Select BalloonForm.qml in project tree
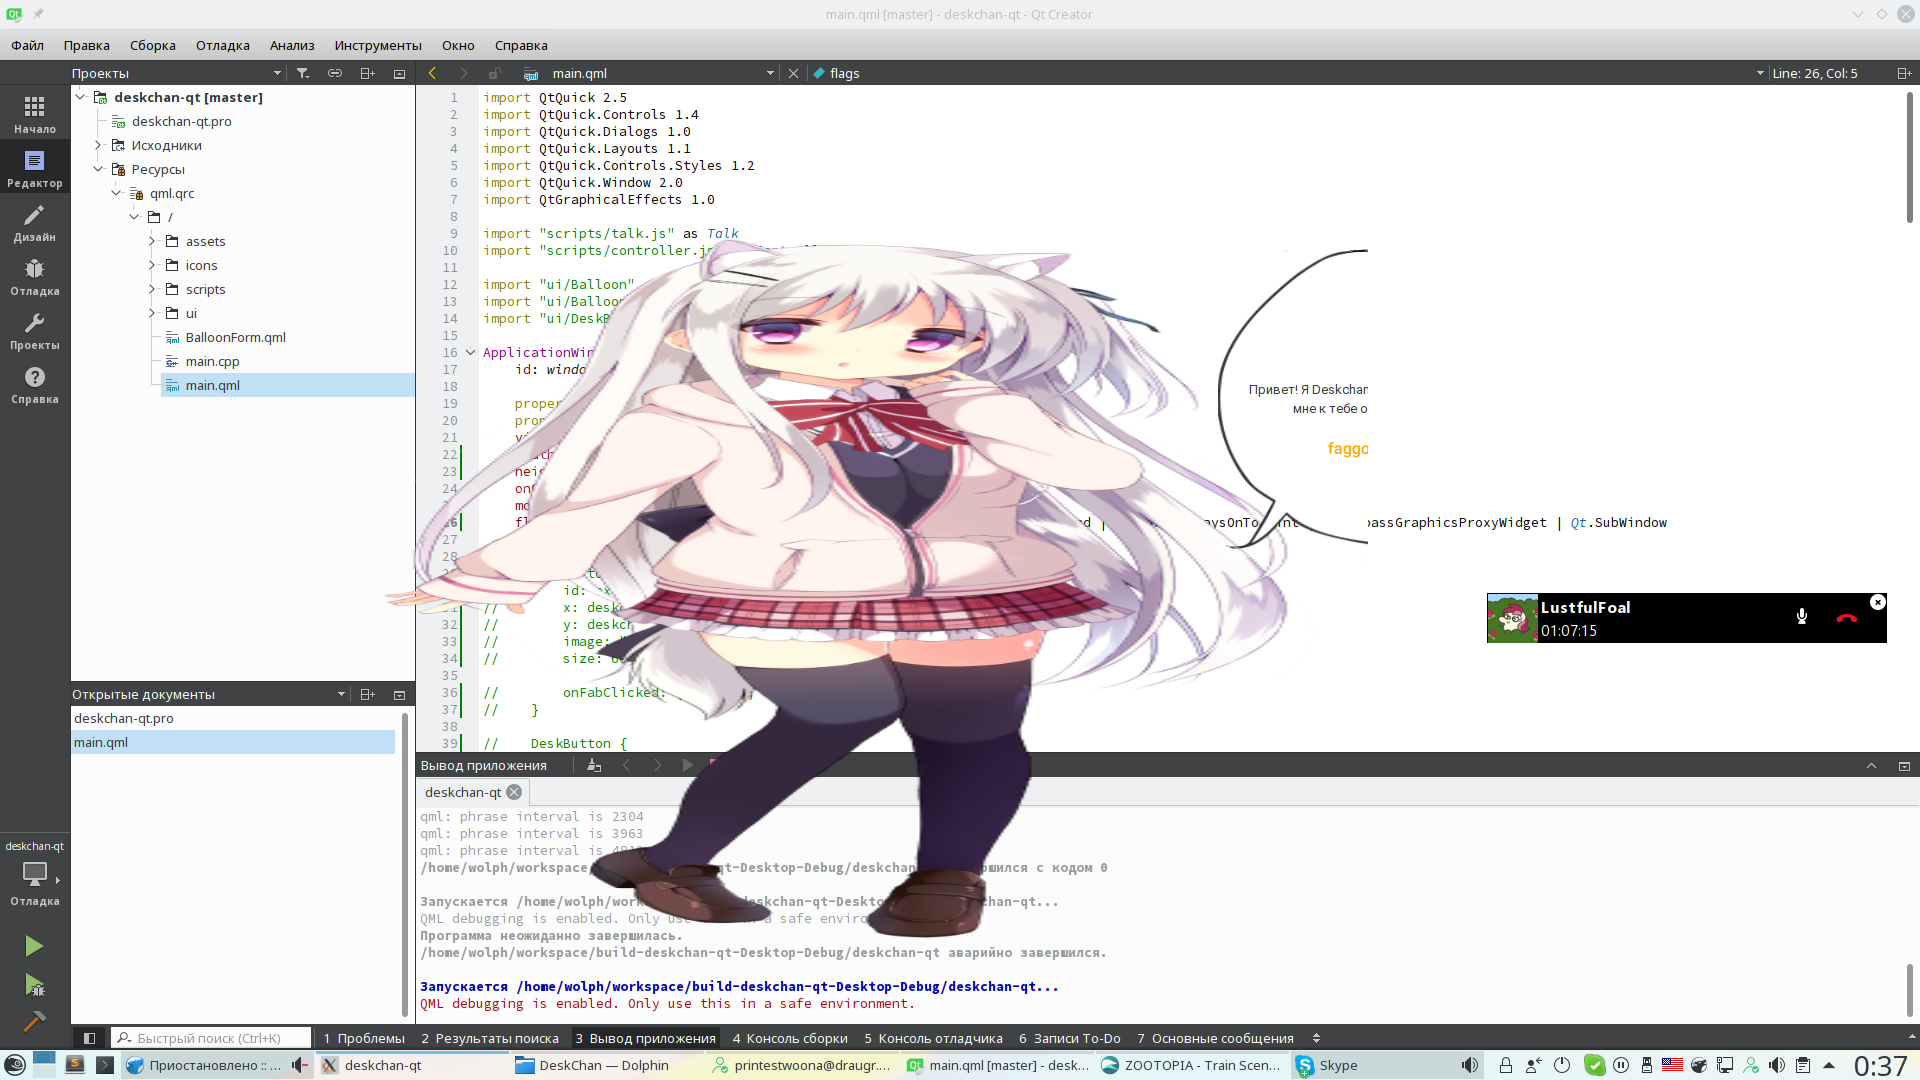This screenshot has height=1080, width=1920. (235, 337)
